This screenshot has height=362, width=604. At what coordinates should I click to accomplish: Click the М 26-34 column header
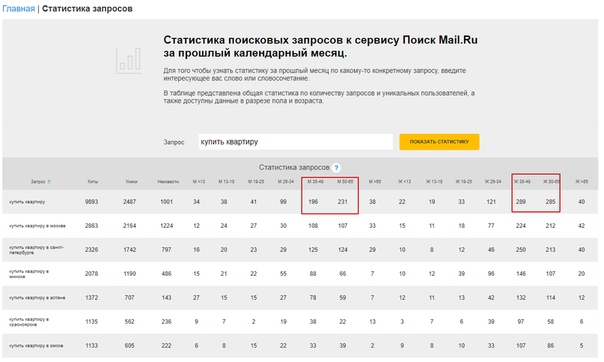(285, 182)
